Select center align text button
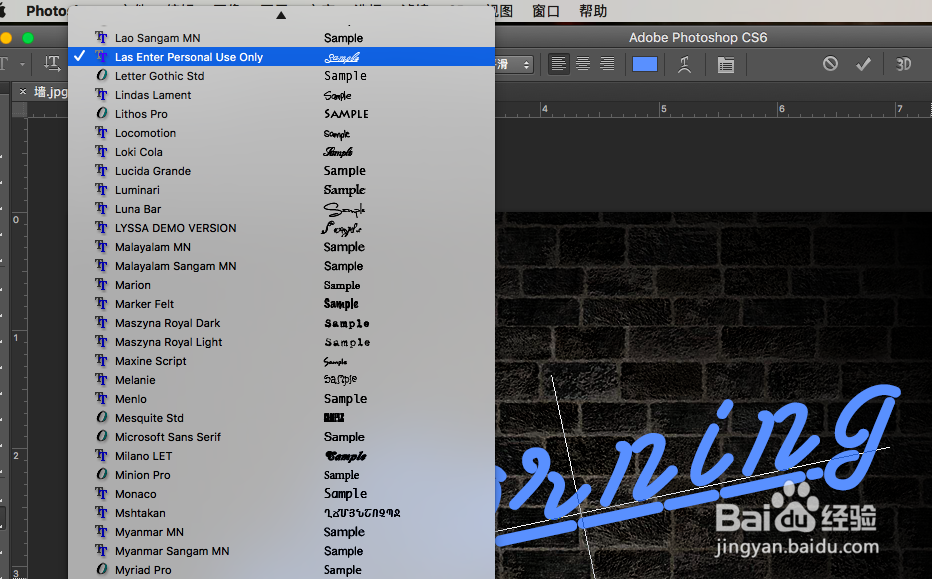Screen dimensions: 932x579 point(583,64)
